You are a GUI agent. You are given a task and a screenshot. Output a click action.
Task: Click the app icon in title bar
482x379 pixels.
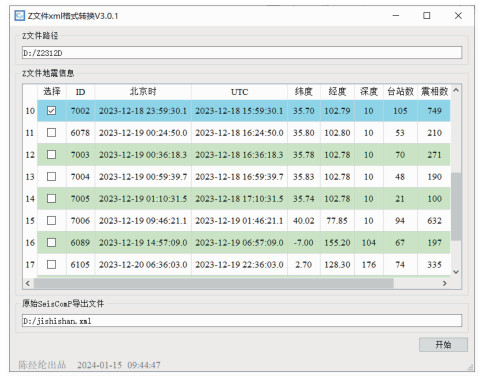tap(20, 16)
